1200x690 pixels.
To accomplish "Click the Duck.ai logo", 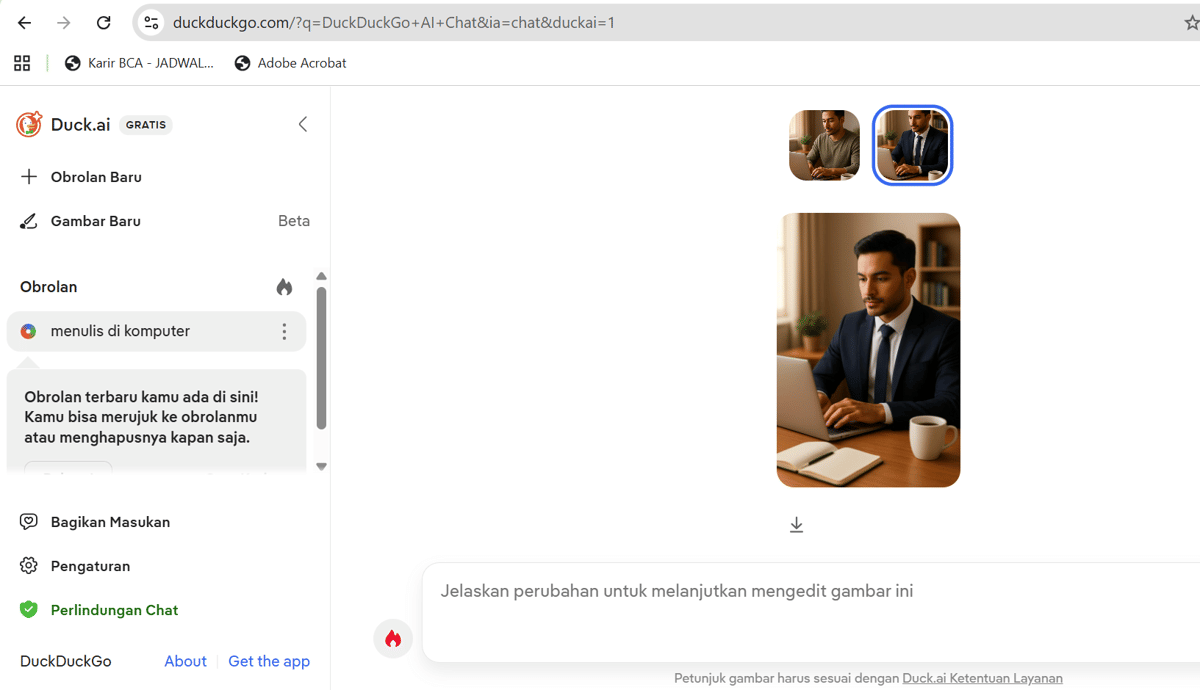I will [x=30, y=124].
